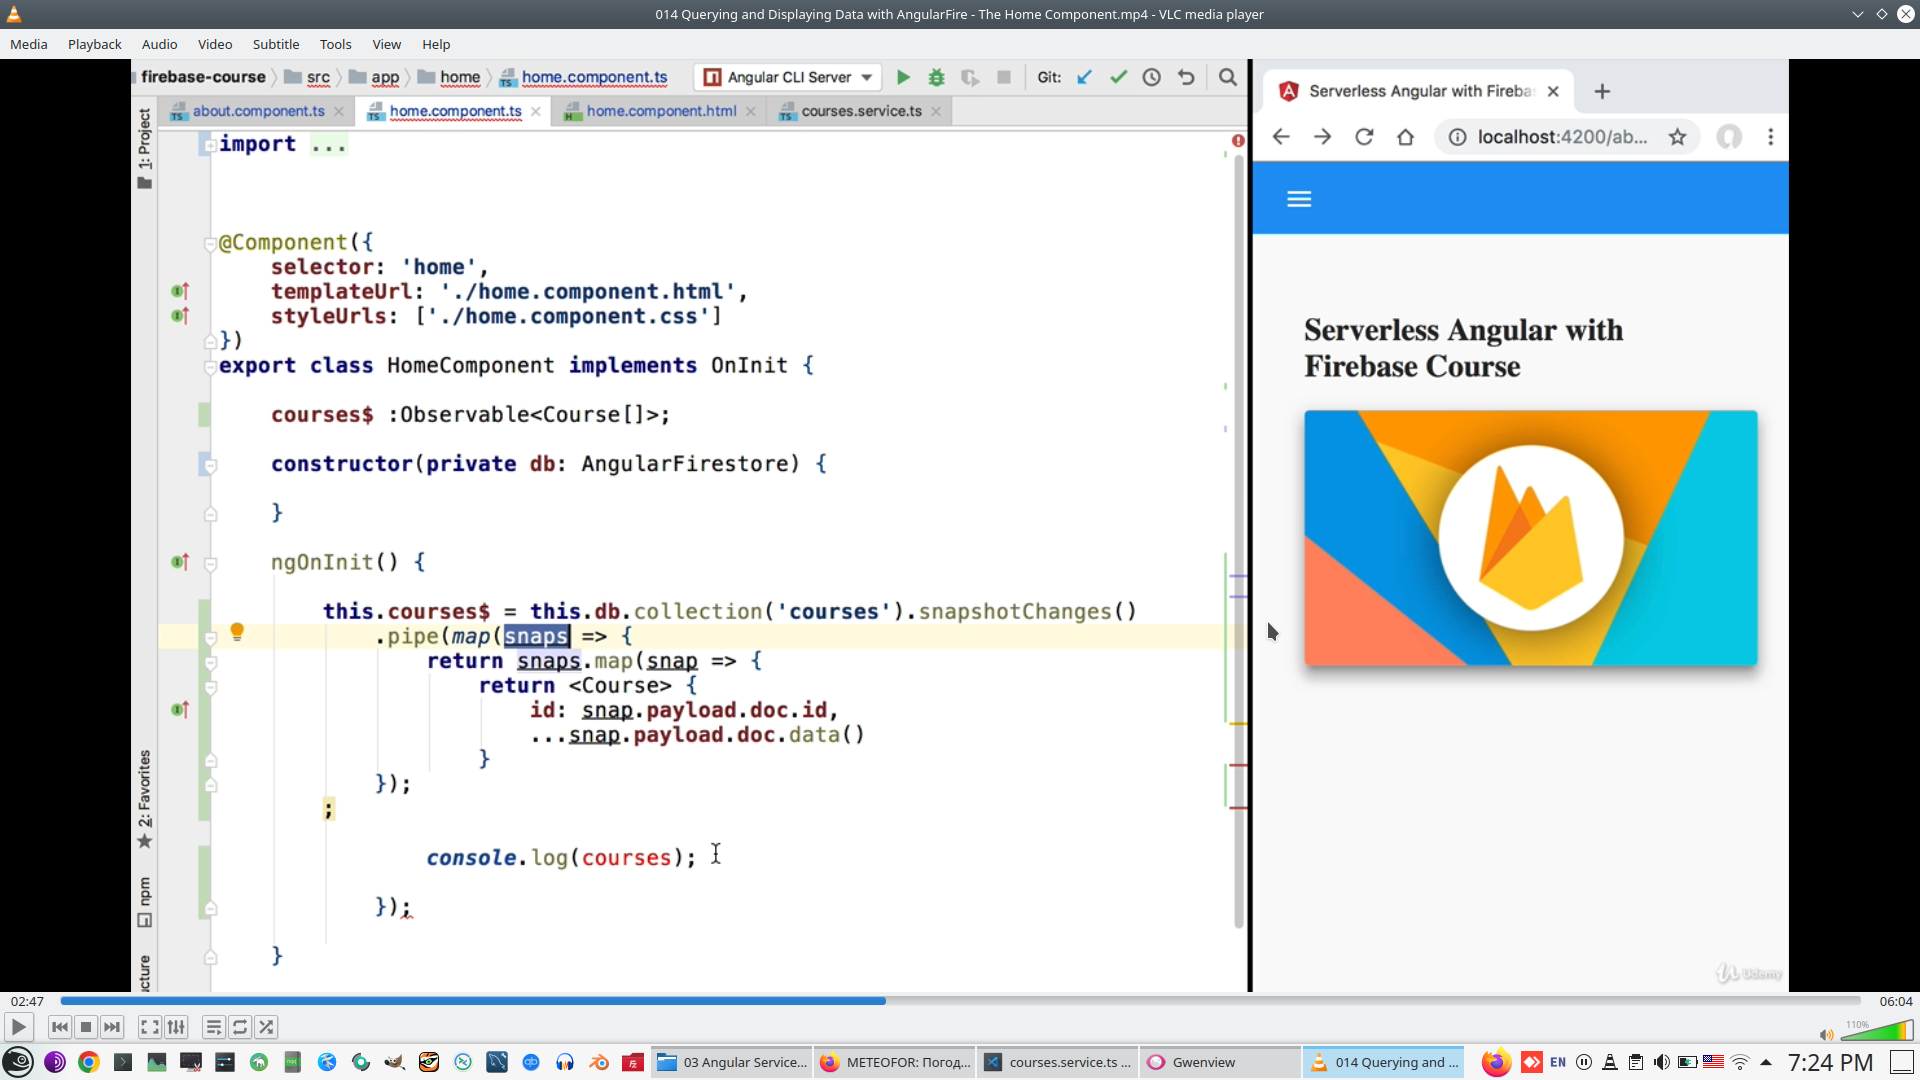The width and height of the screenshot is (1920, 1080).
Task: Open the Video menu
Action: [214, 44]
